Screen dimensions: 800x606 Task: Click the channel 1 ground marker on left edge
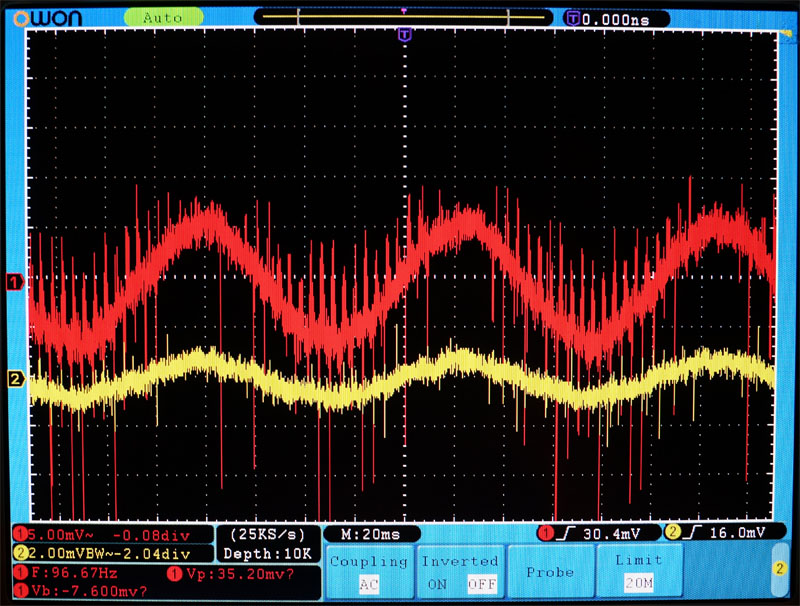tap(15, 283)
